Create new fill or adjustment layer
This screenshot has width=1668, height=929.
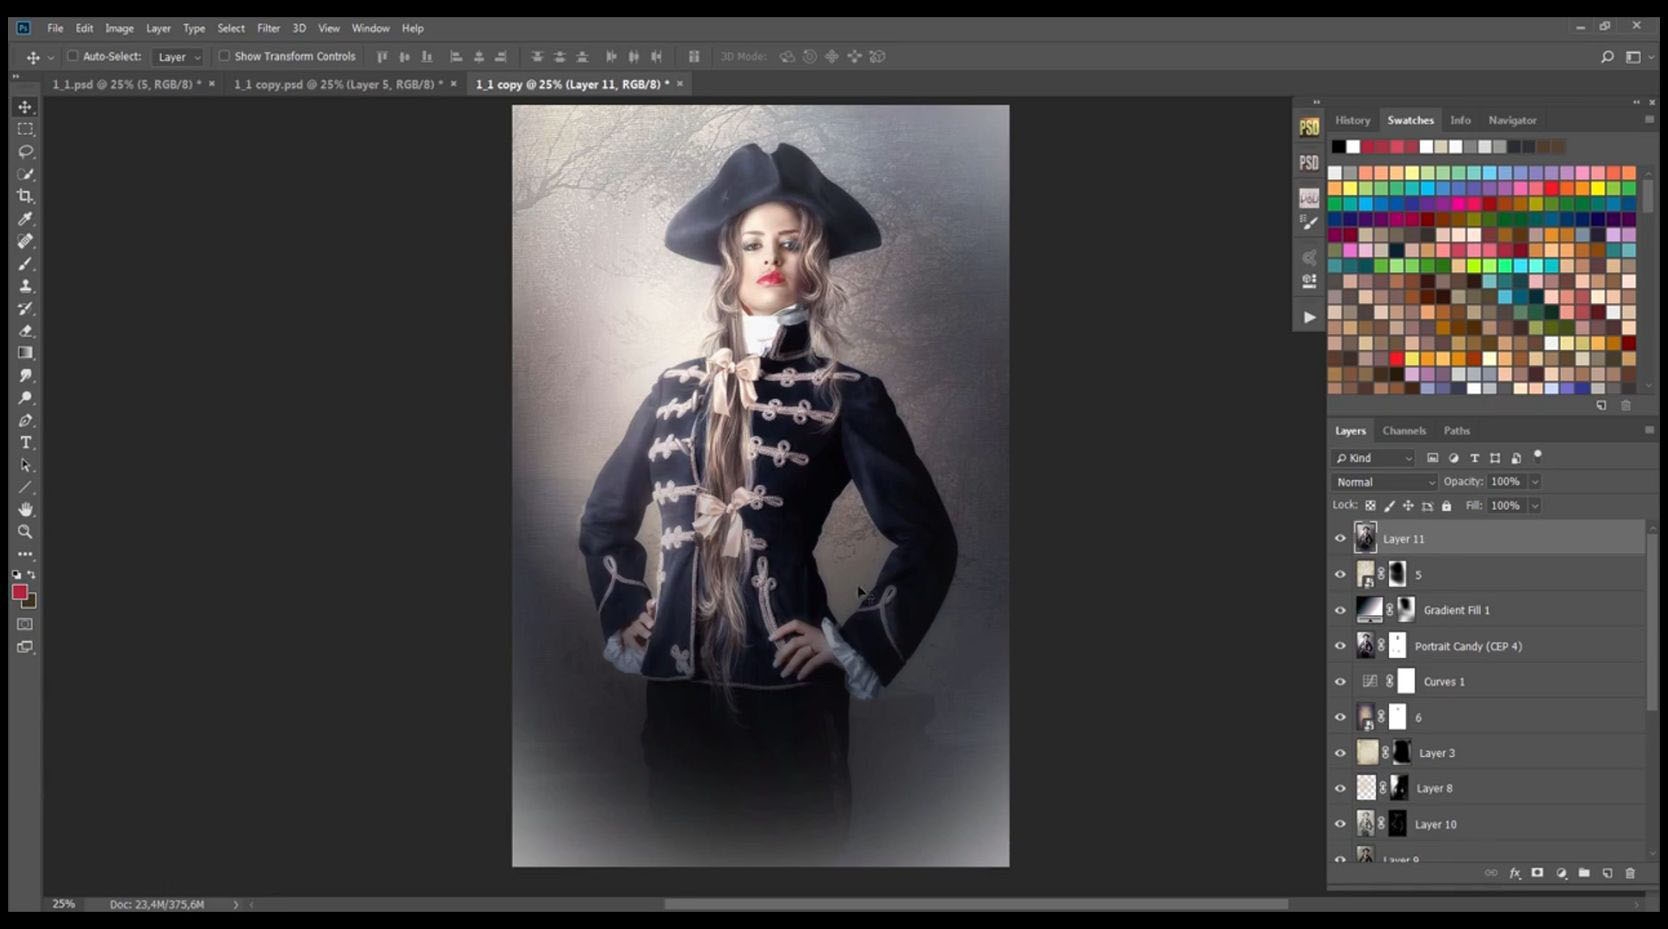tap(1561, 873)
